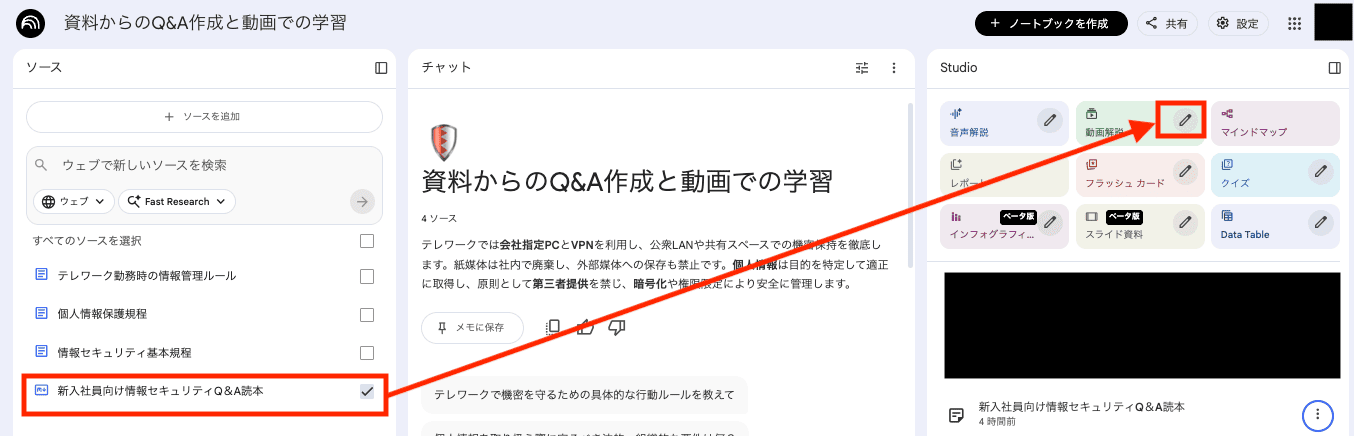This screenshot has height=436, width=1354.
Task: Submit web source search arrow button
Action: pyautogui.click(x=362, y=202)
